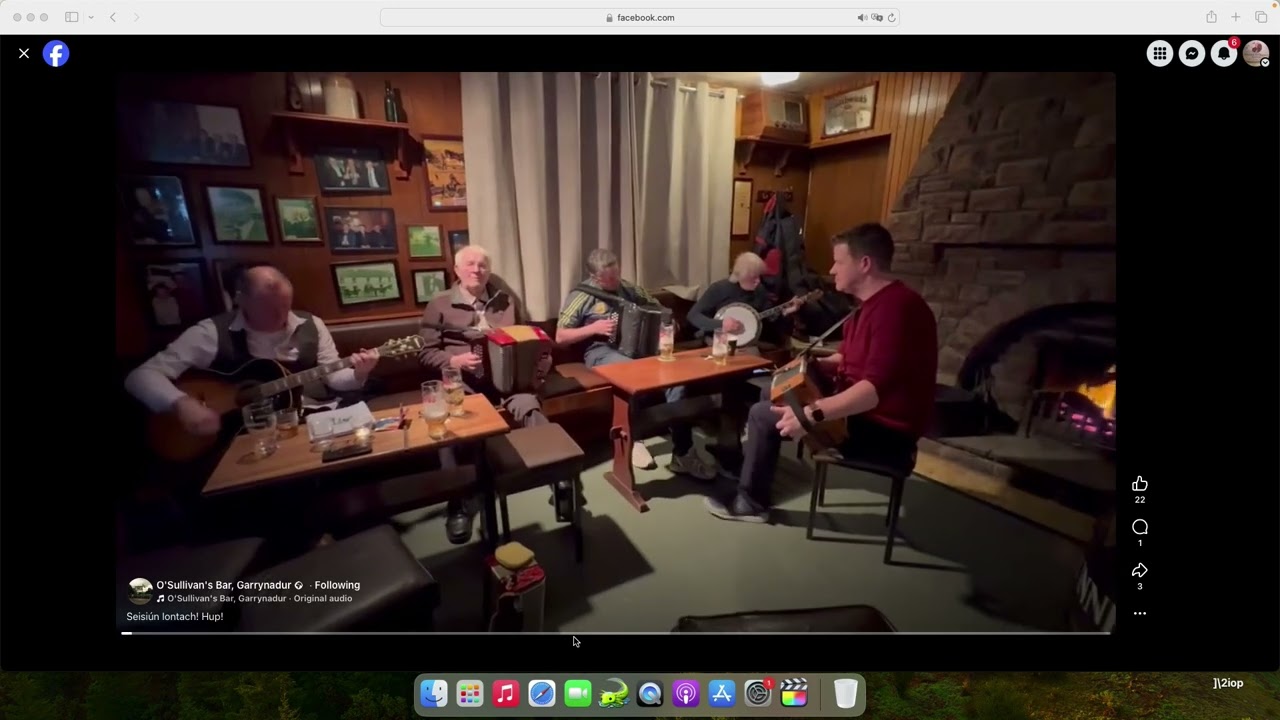Click the facebook.com address bar
The image size is (1280, 720).
click(640, 17)
